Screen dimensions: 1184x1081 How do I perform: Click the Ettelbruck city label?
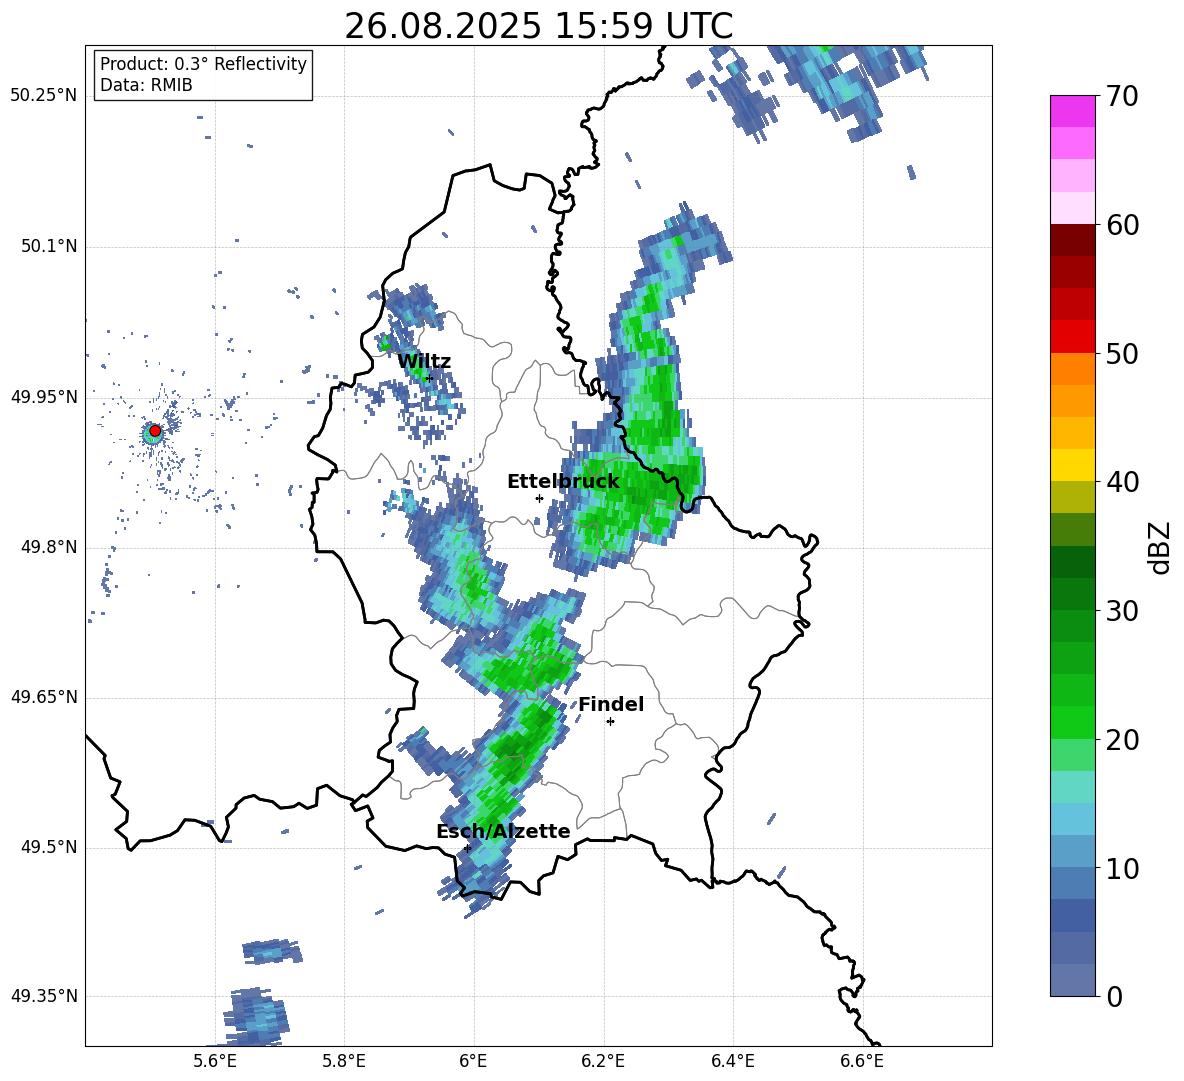click(563, 482)
